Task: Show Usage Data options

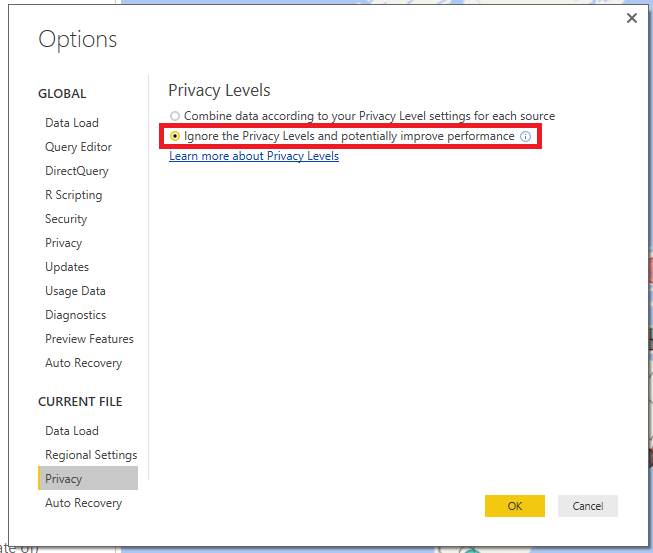Action: [75, 291]
